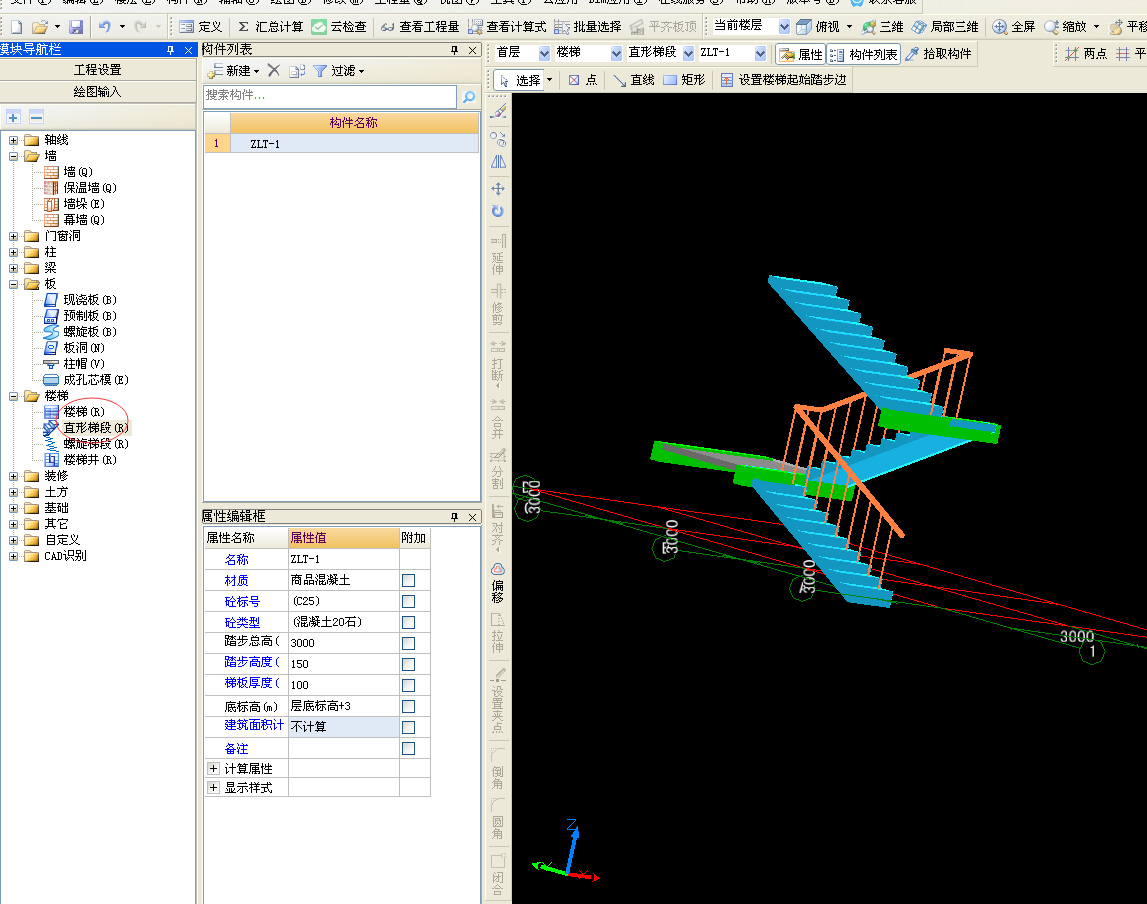
Task: Toggle the 属性 properties panel button
Action: (x=801, y=54)
